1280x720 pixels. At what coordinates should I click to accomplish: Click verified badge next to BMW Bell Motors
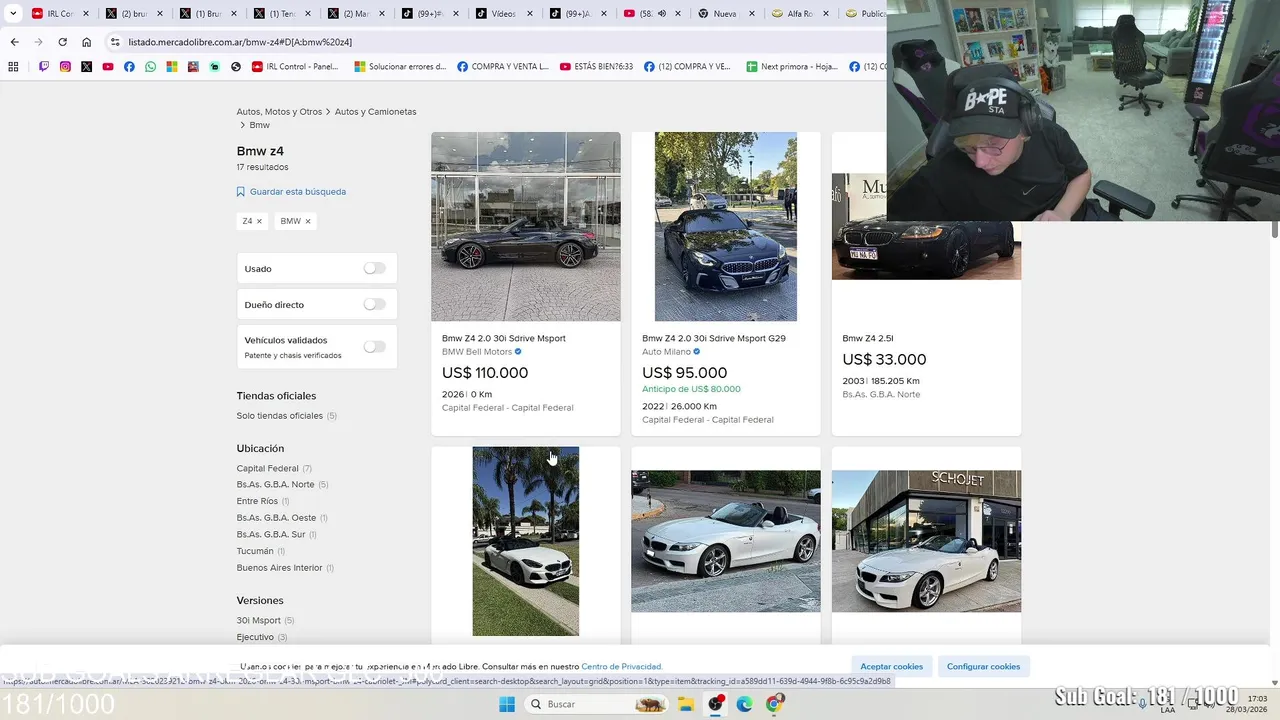(x=518, y=352)
